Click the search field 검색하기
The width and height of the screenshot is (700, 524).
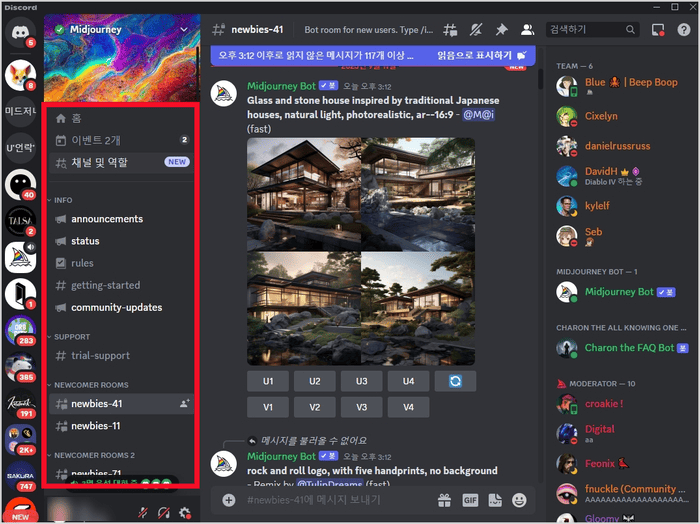point(592,29)
